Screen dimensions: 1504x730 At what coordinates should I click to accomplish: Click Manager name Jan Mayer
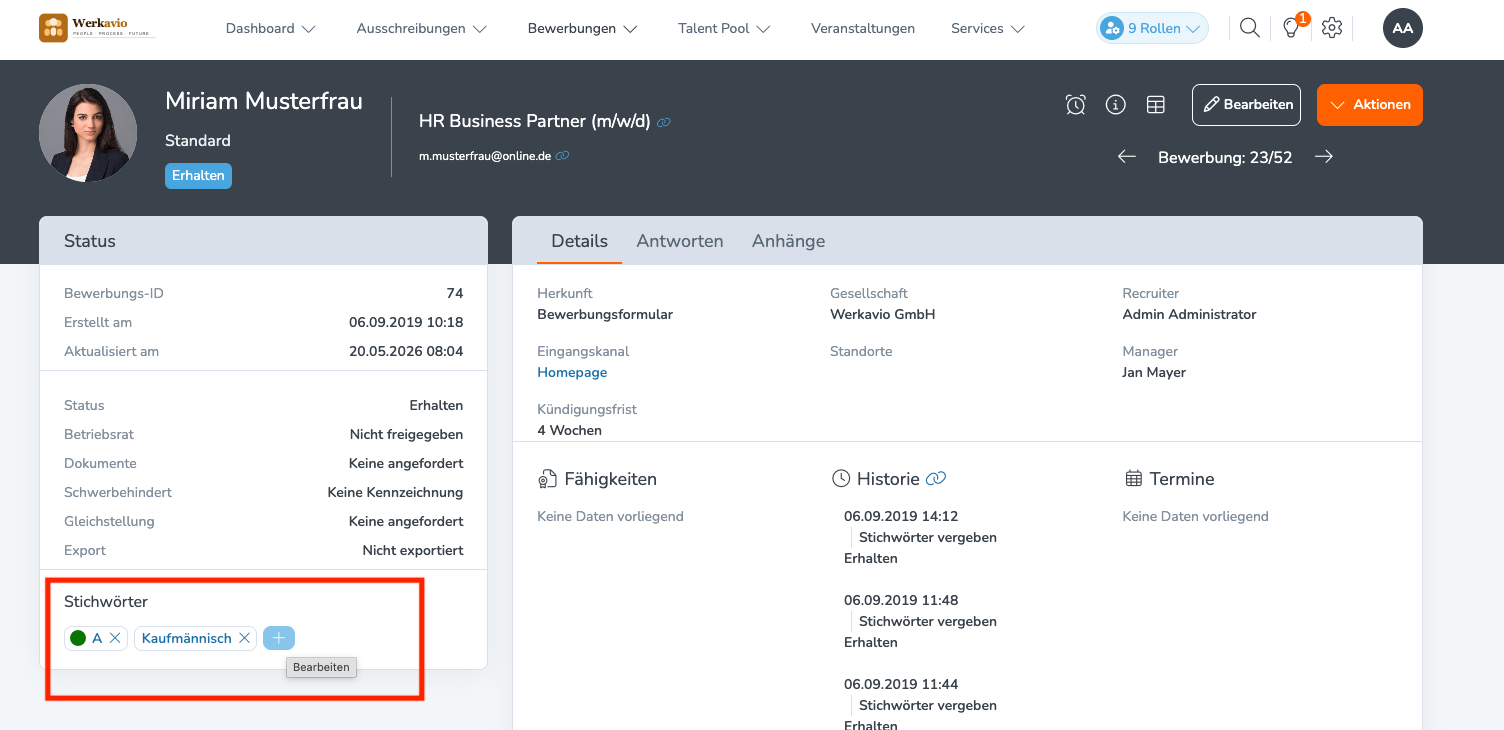(x=1154, y=372)
